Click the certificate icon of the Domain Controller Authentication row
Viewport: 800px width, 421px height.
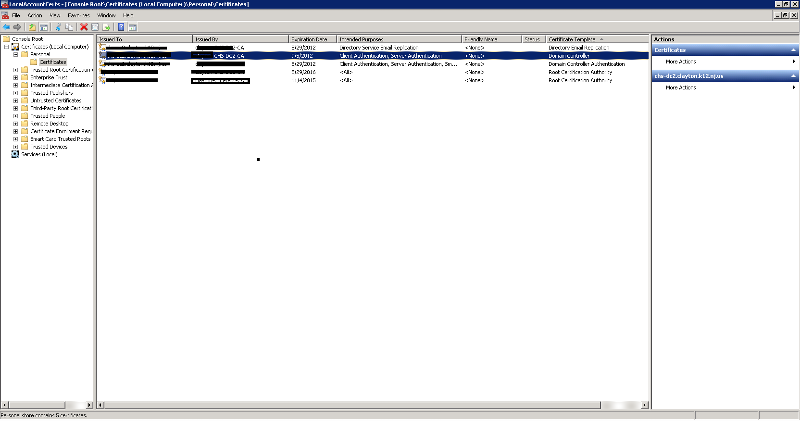pos(103,64)
